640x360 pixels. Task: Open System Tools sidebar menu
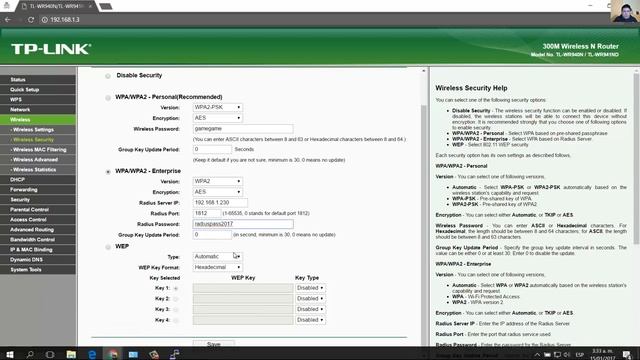click(x=38, y=269)
